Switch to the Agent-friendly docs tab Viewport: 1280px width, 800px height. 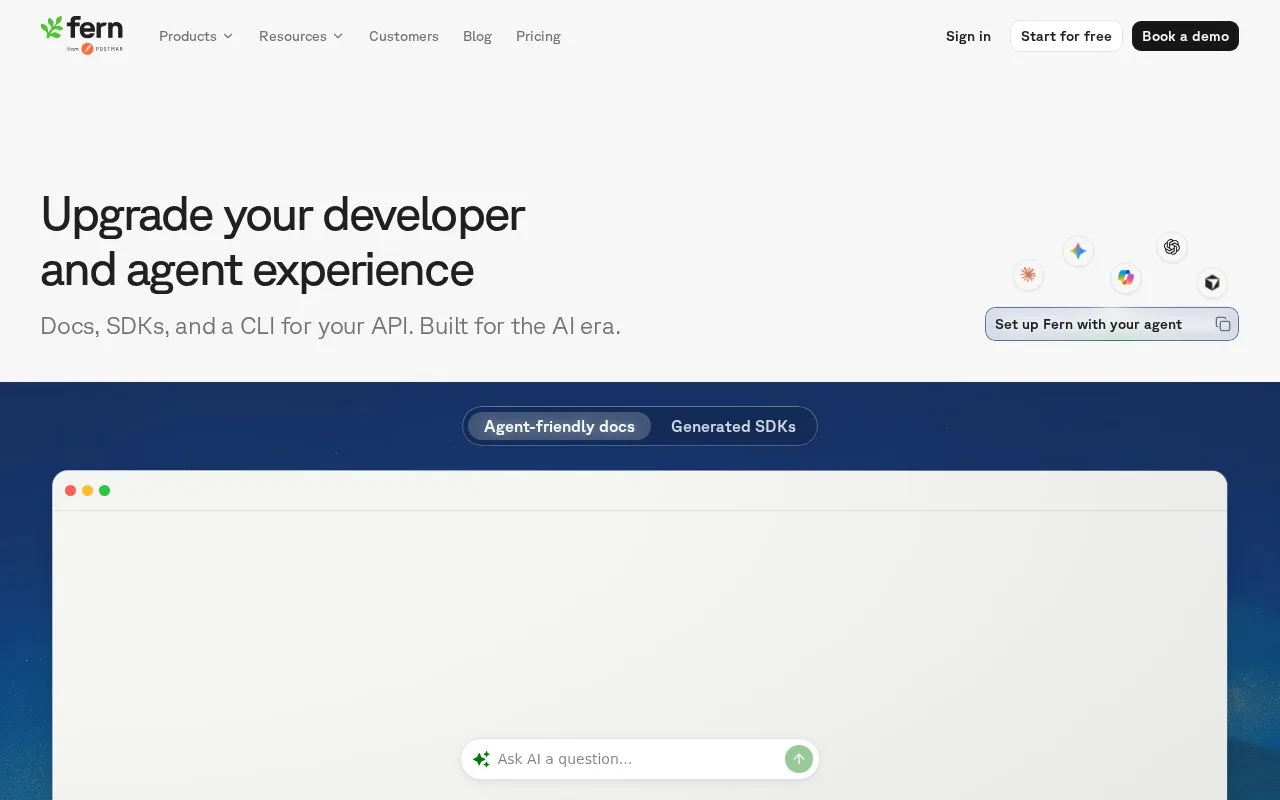tap(559, 426)
